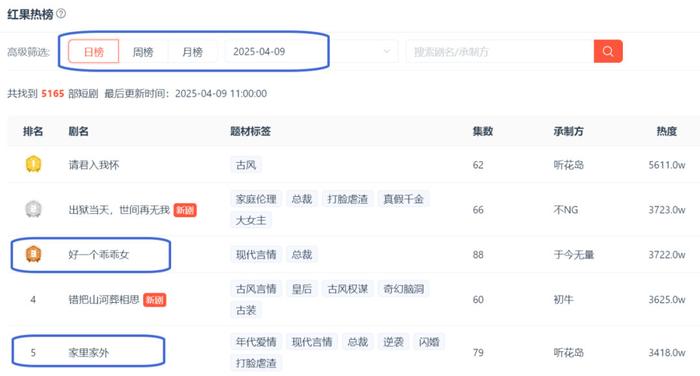Select the bronze third-place medal icon
Screen dimensions: 700x376
point(33,254)
